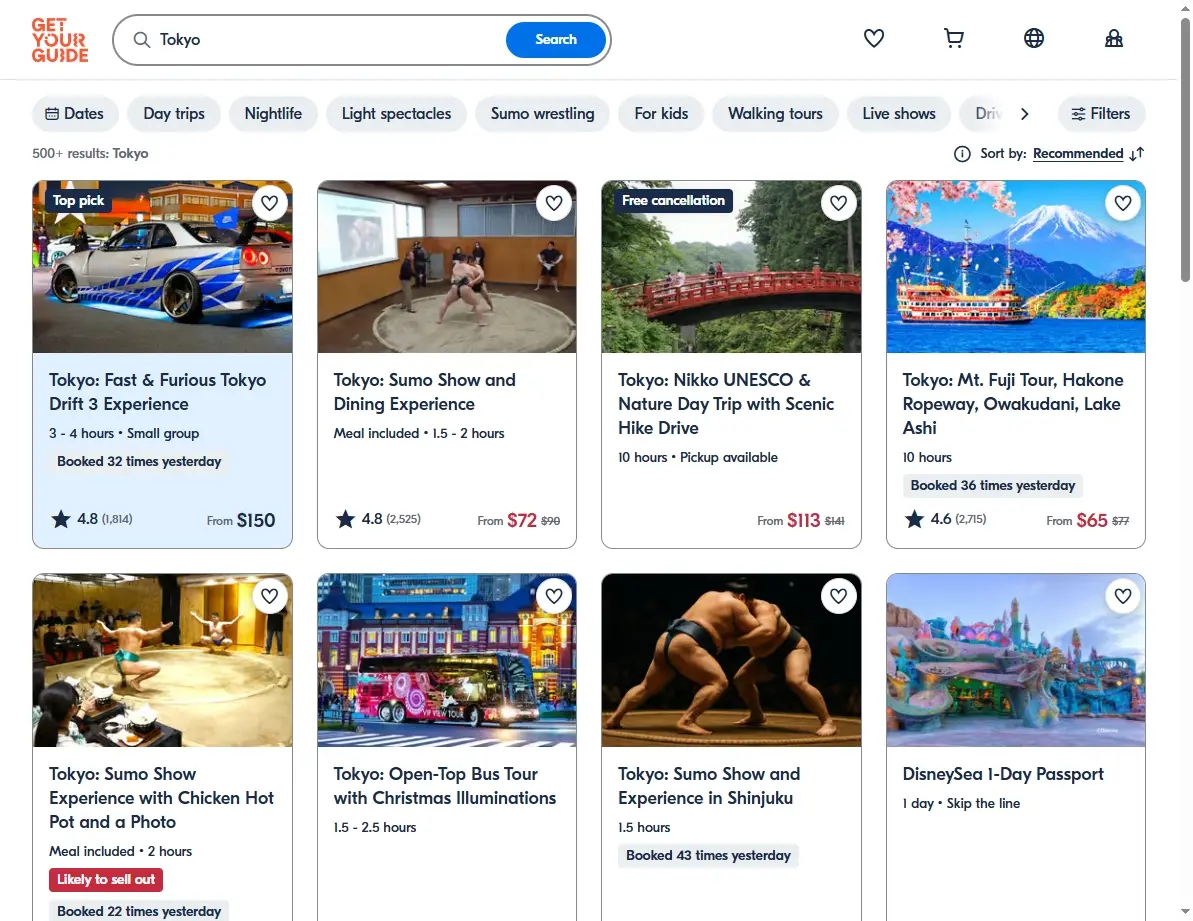The width and height of the screenshot is (1193, 921).
Task: Select the Live shows filter chip
Action: point(899,114)
